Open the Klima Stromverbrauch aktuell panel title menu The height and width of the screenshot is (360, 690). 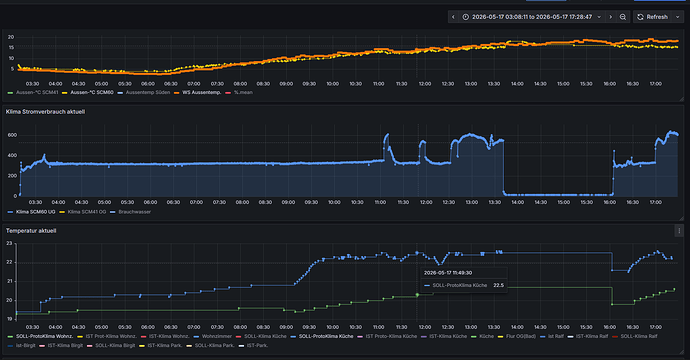click(45, 112)
